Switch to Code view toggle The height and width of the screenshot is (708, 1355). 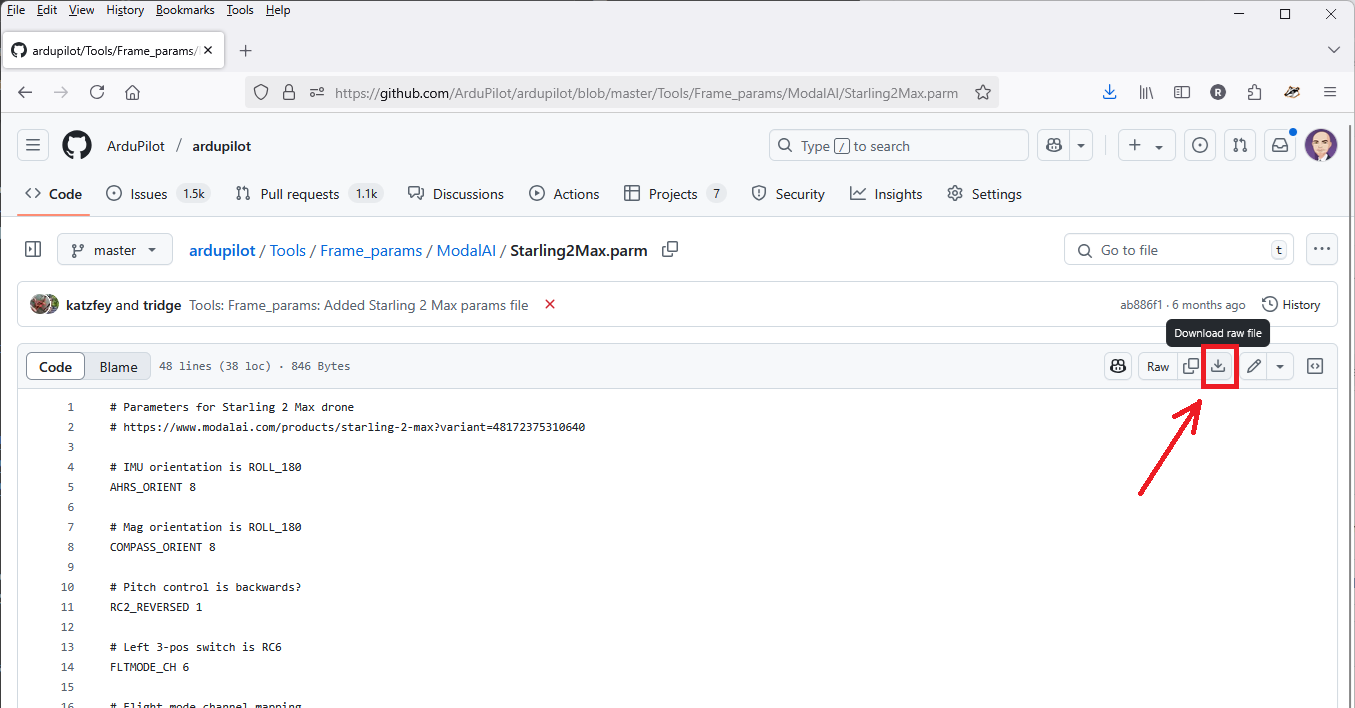coord(55,367)
